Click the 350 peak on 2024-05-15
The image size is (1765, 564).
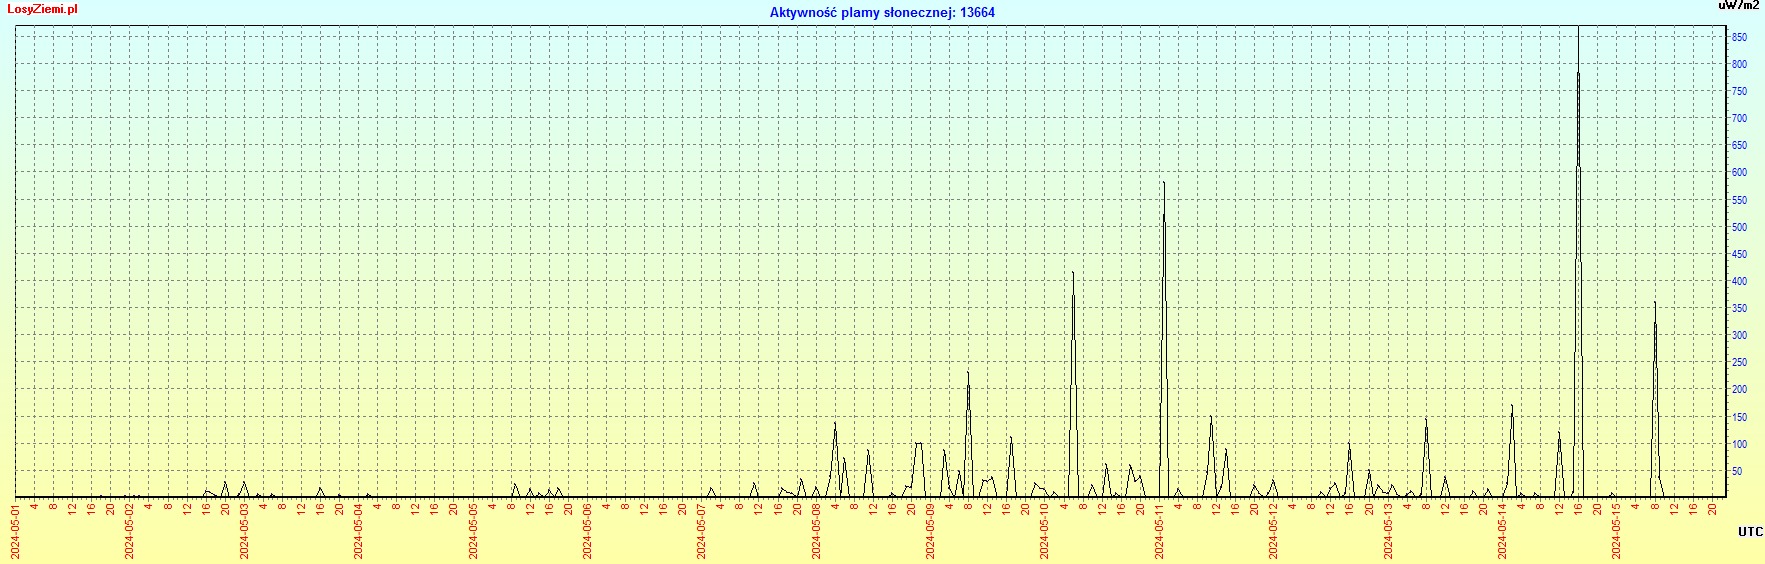(1654, 304)
